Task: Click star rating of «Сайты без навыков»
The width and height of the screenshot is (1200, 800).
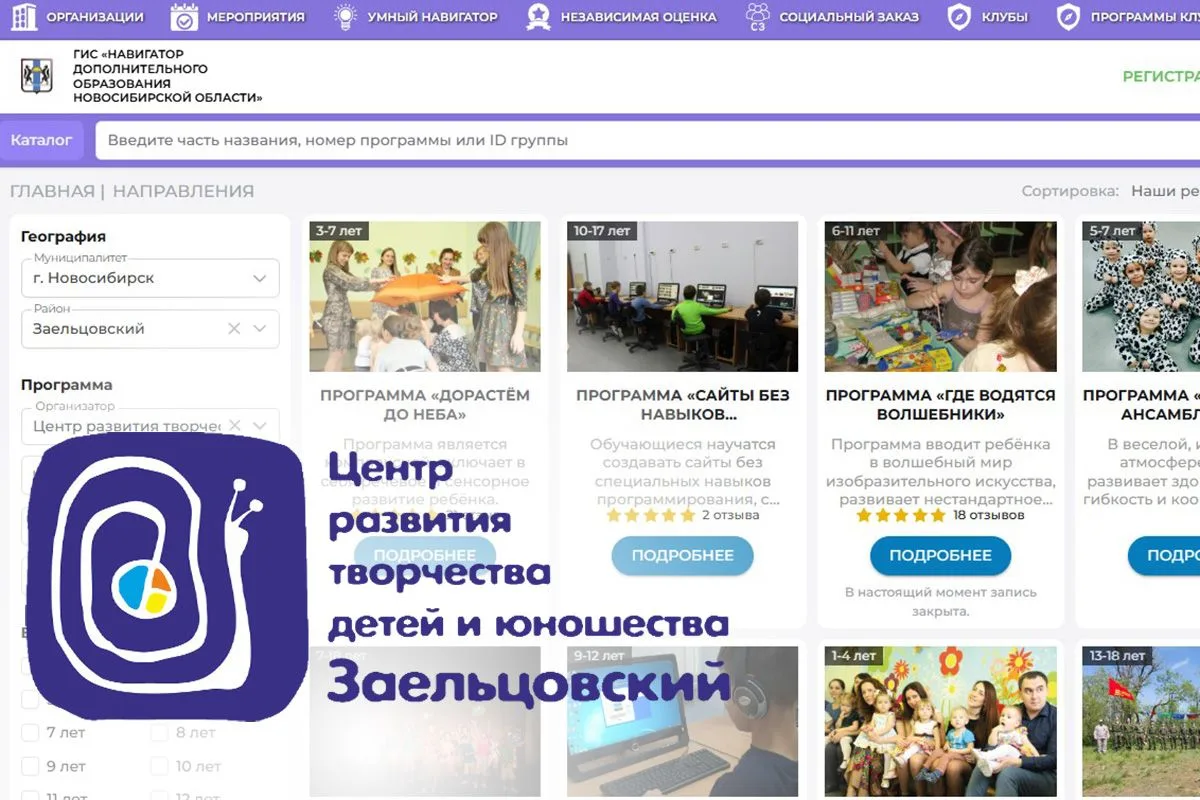Action: (x=650, y=516)
